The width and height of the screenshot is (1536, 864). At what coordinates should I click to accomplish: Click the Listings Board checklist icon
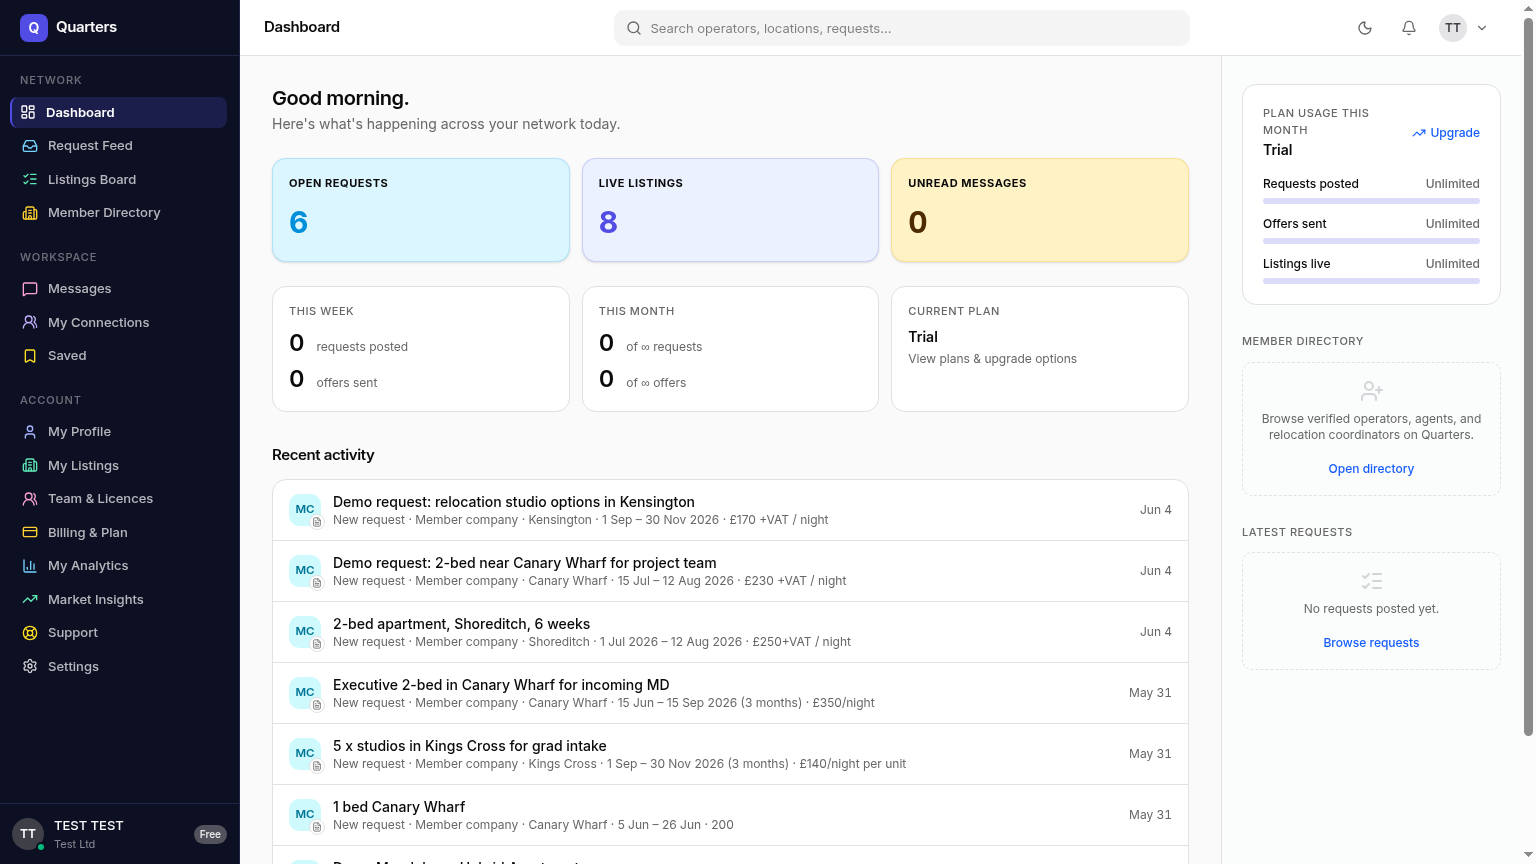(30, 180)
